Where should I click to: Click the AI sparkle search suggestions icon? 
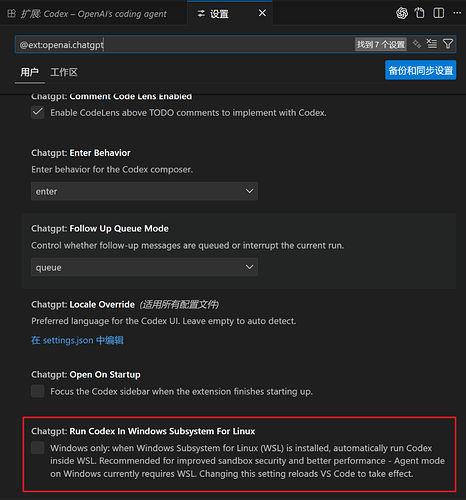tap(417, 44)
